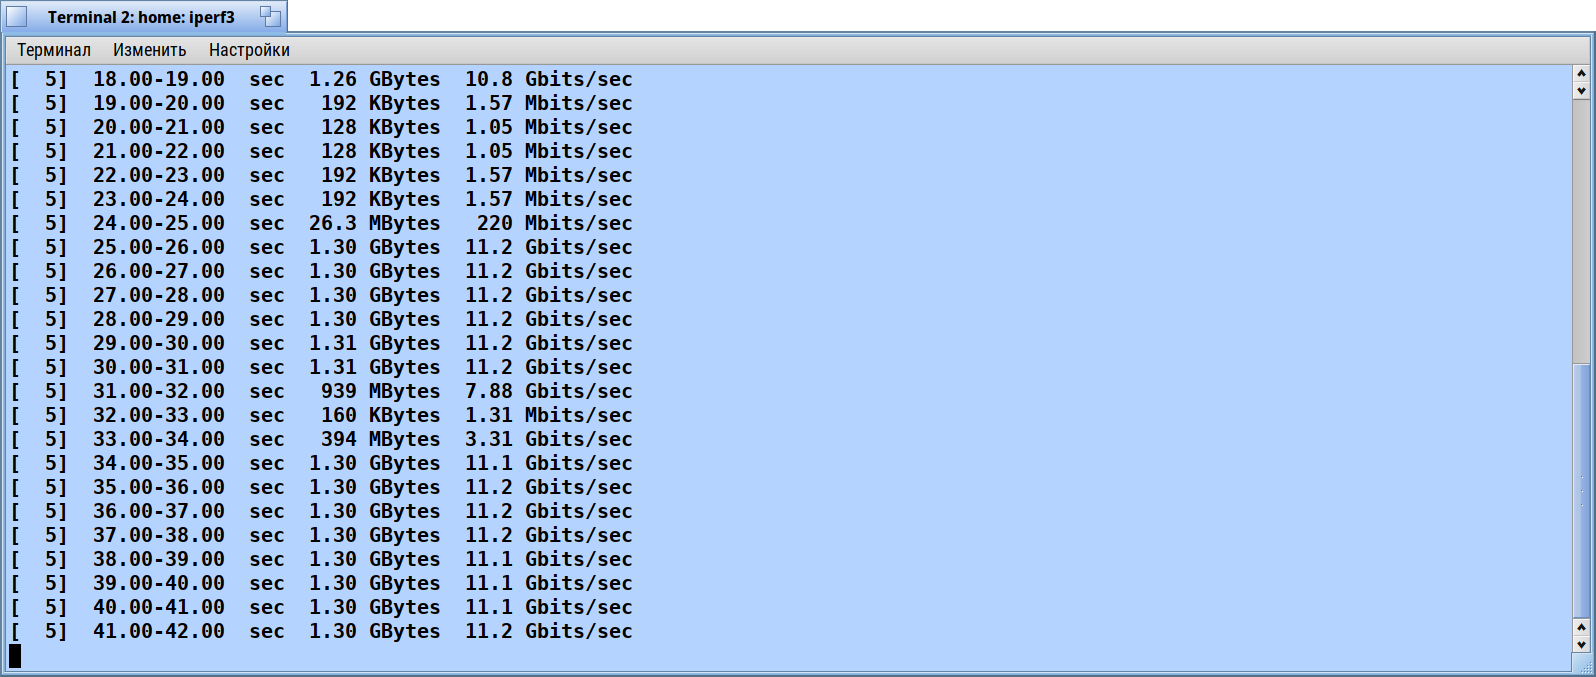The image size is (1596, 677).
Task: Click the scrollbar up arrow at top
Action: pos(1581,74)
